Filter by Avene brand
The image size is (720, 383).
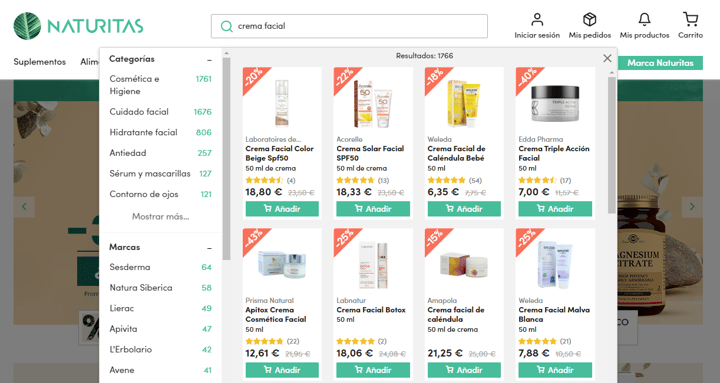coord(160,370)
